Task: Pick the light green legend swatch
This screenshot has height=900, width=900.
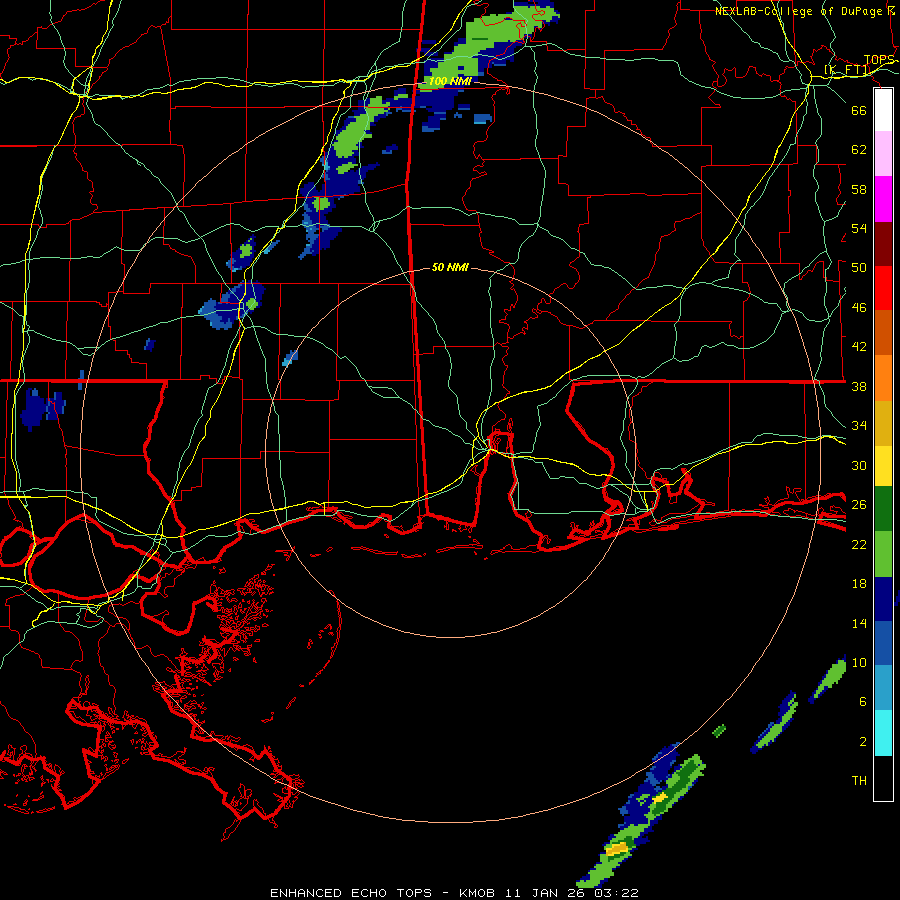Action: (x=883, y=554)
